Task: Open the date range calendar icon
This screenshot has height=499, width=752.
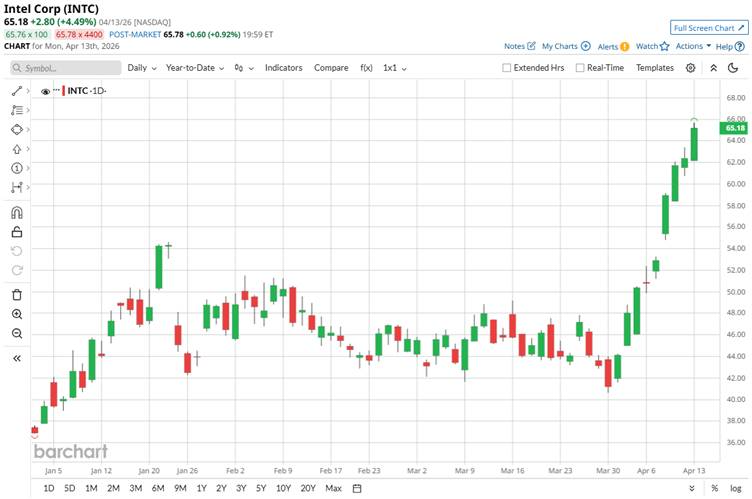Action: click(x=357, y=488)
